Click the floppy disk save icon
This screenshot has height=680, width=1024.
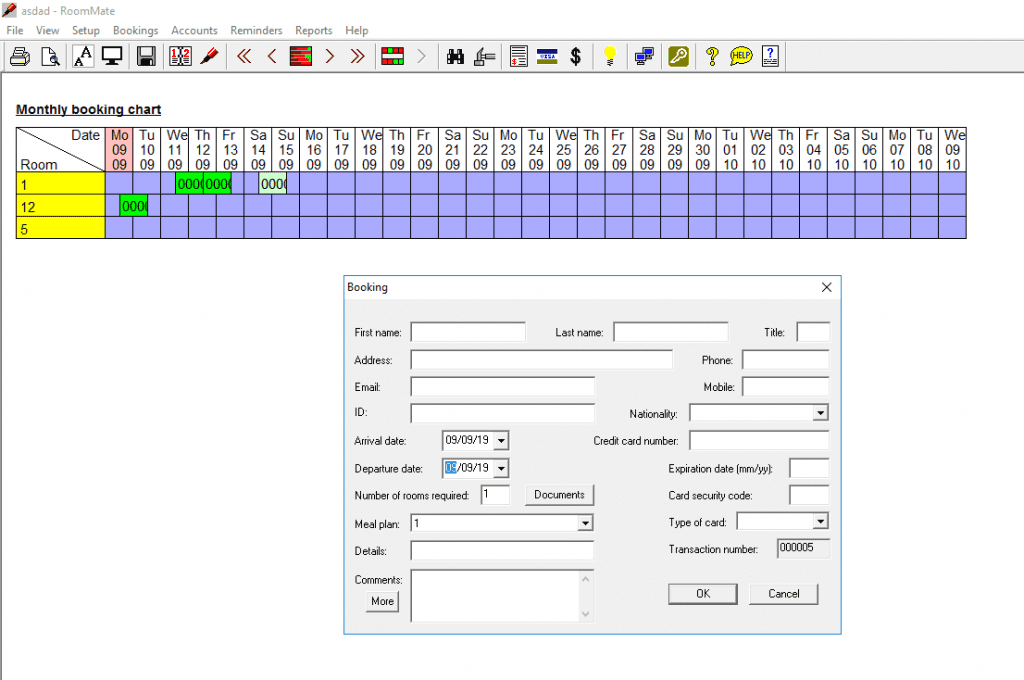point(146,57)
